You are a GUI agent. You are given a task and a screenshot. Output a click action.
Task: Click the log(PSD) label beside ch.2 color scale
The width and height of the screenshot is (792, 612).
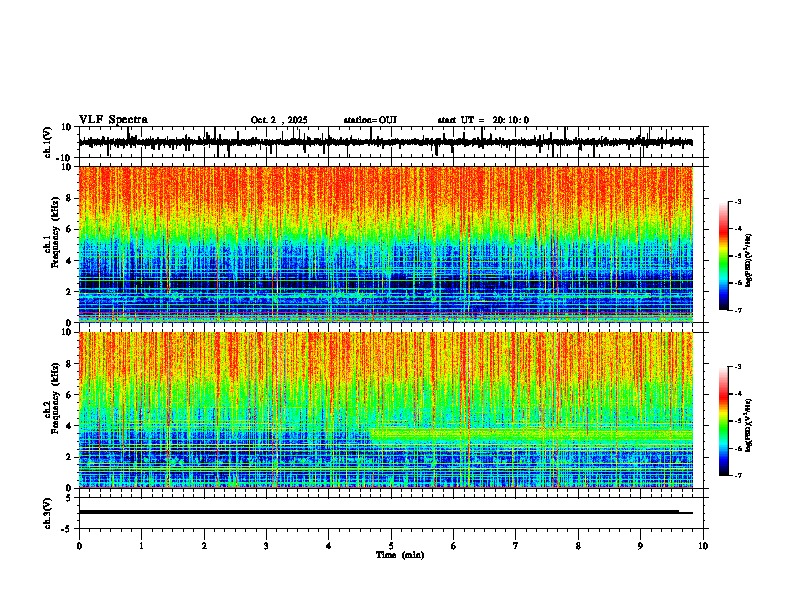coord(749,426)
